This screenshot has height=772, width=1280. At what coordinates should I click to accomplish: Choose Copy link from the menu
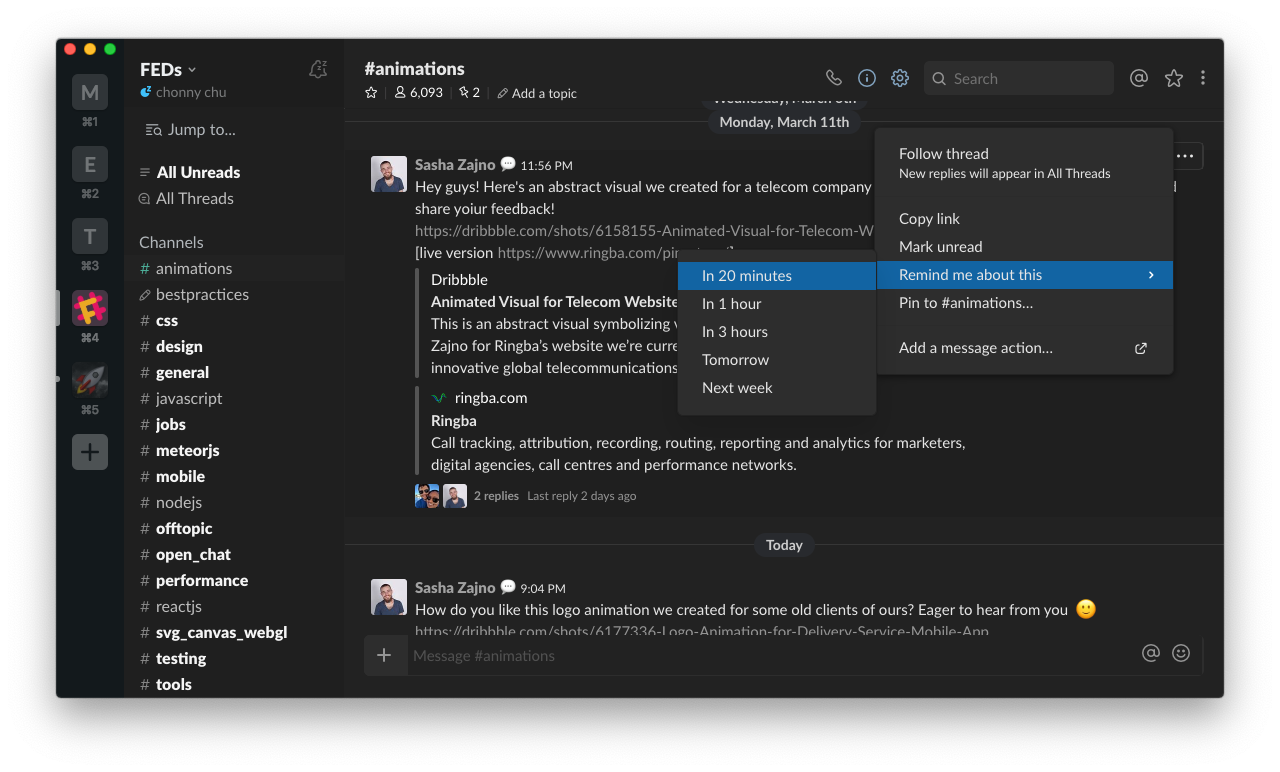[1024, 219]
